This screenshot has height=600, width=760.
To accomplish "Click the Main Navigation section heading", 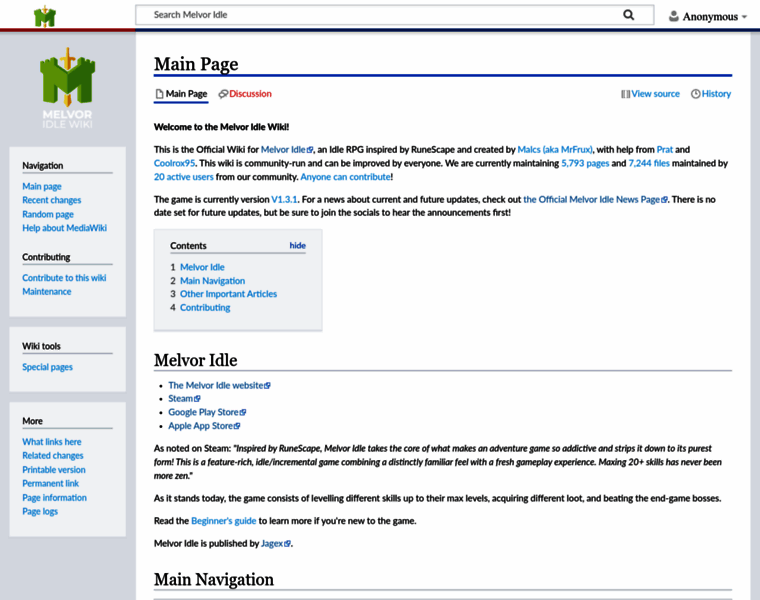I will 214,580.
